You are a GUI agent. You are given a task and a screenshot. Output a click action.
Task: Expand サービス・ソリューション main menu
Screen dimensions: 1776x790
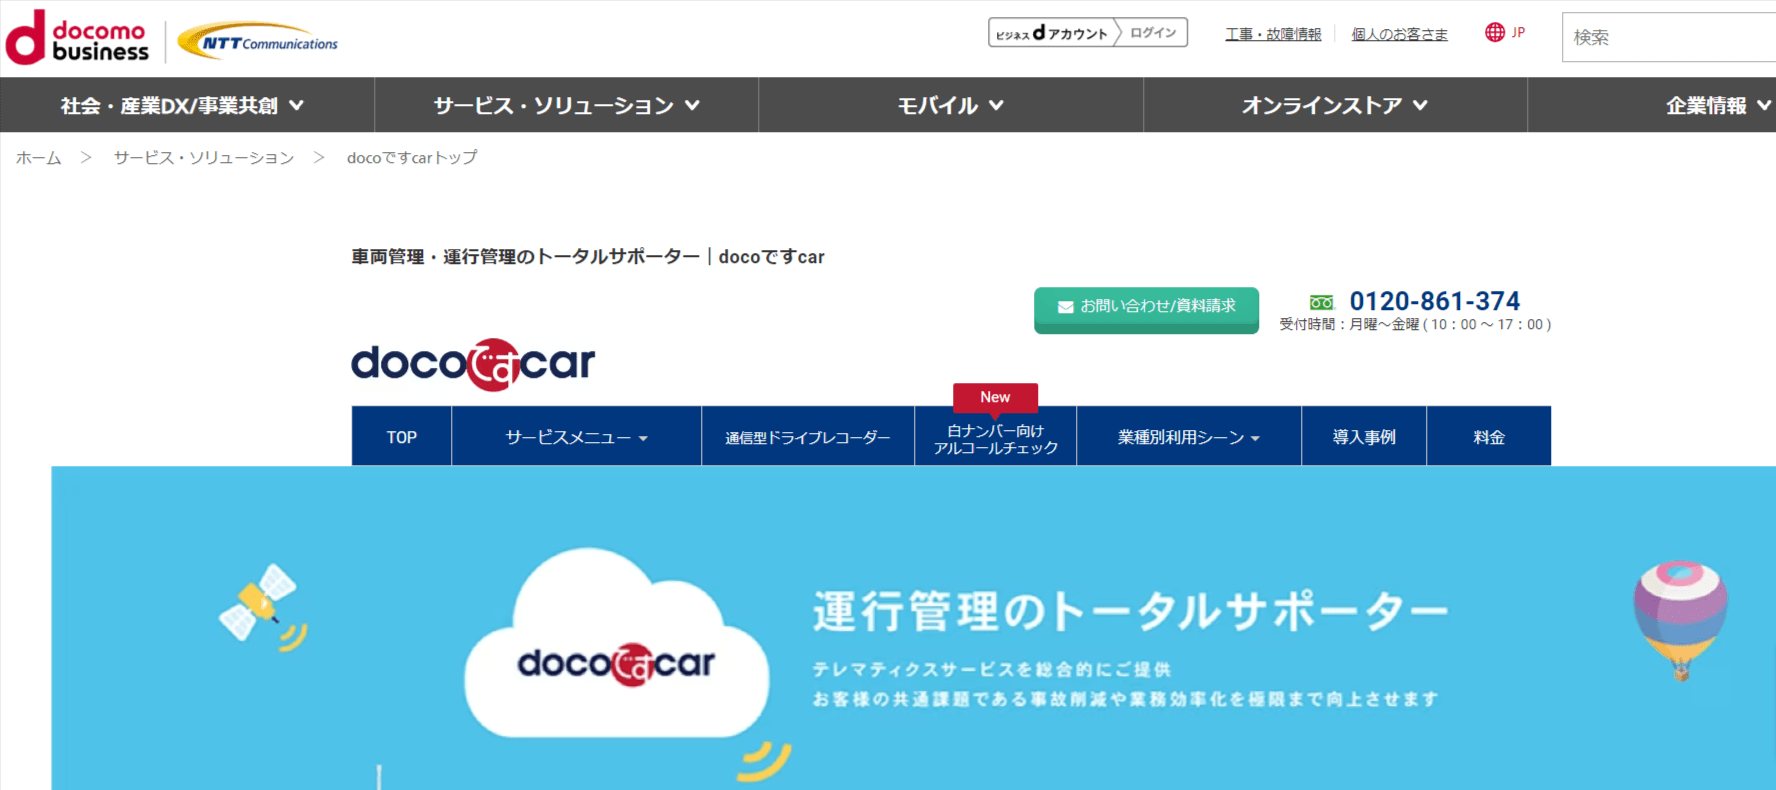(x=567, y=105)
